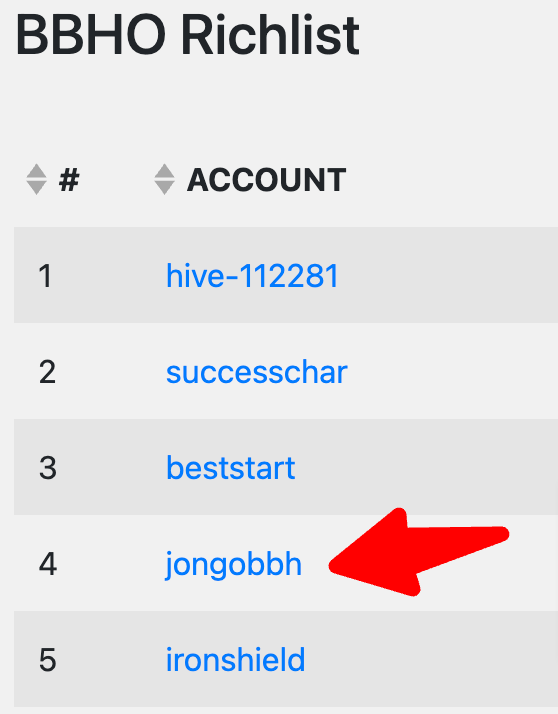The height and width of the screenshot is (714, 558).
Task: Open the successchar account link
Action: pos(257,372)
